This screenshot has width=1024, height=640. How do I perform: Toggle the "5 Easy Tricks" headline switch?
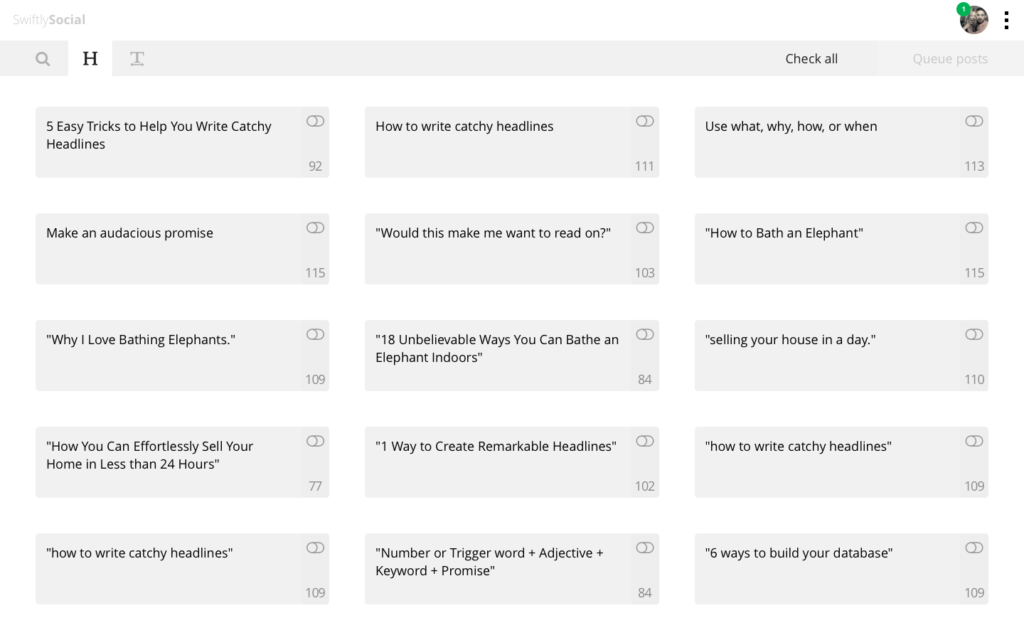(315, 121)
